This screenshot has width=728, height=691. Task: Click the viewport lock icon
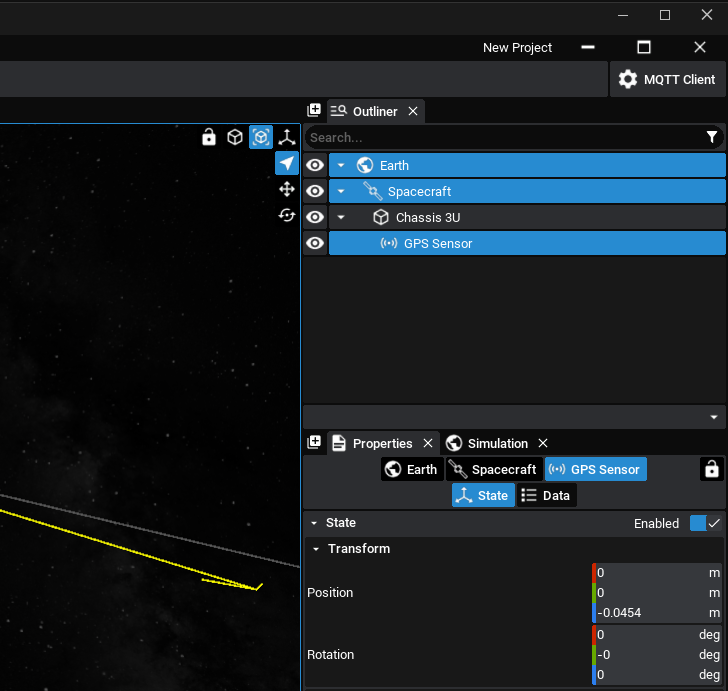click(209, 137)
